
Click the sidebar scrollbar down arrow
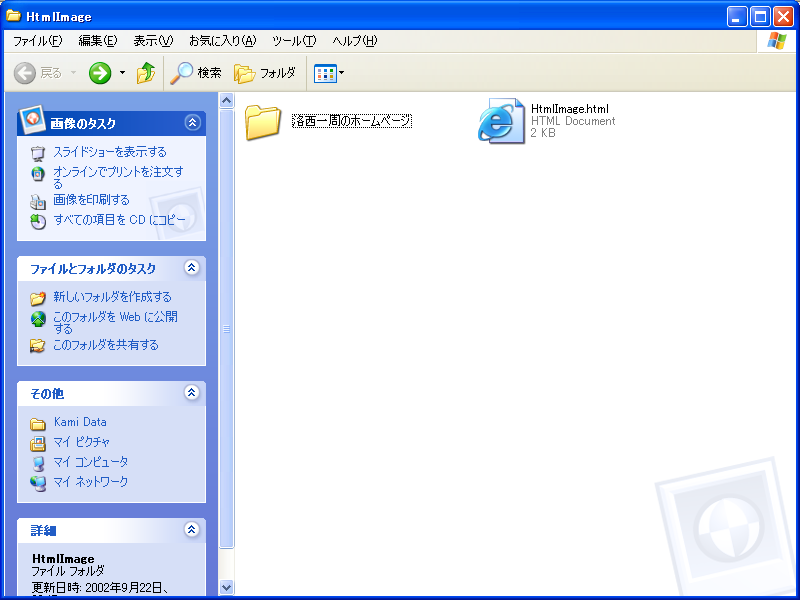(x=226, y=588)
